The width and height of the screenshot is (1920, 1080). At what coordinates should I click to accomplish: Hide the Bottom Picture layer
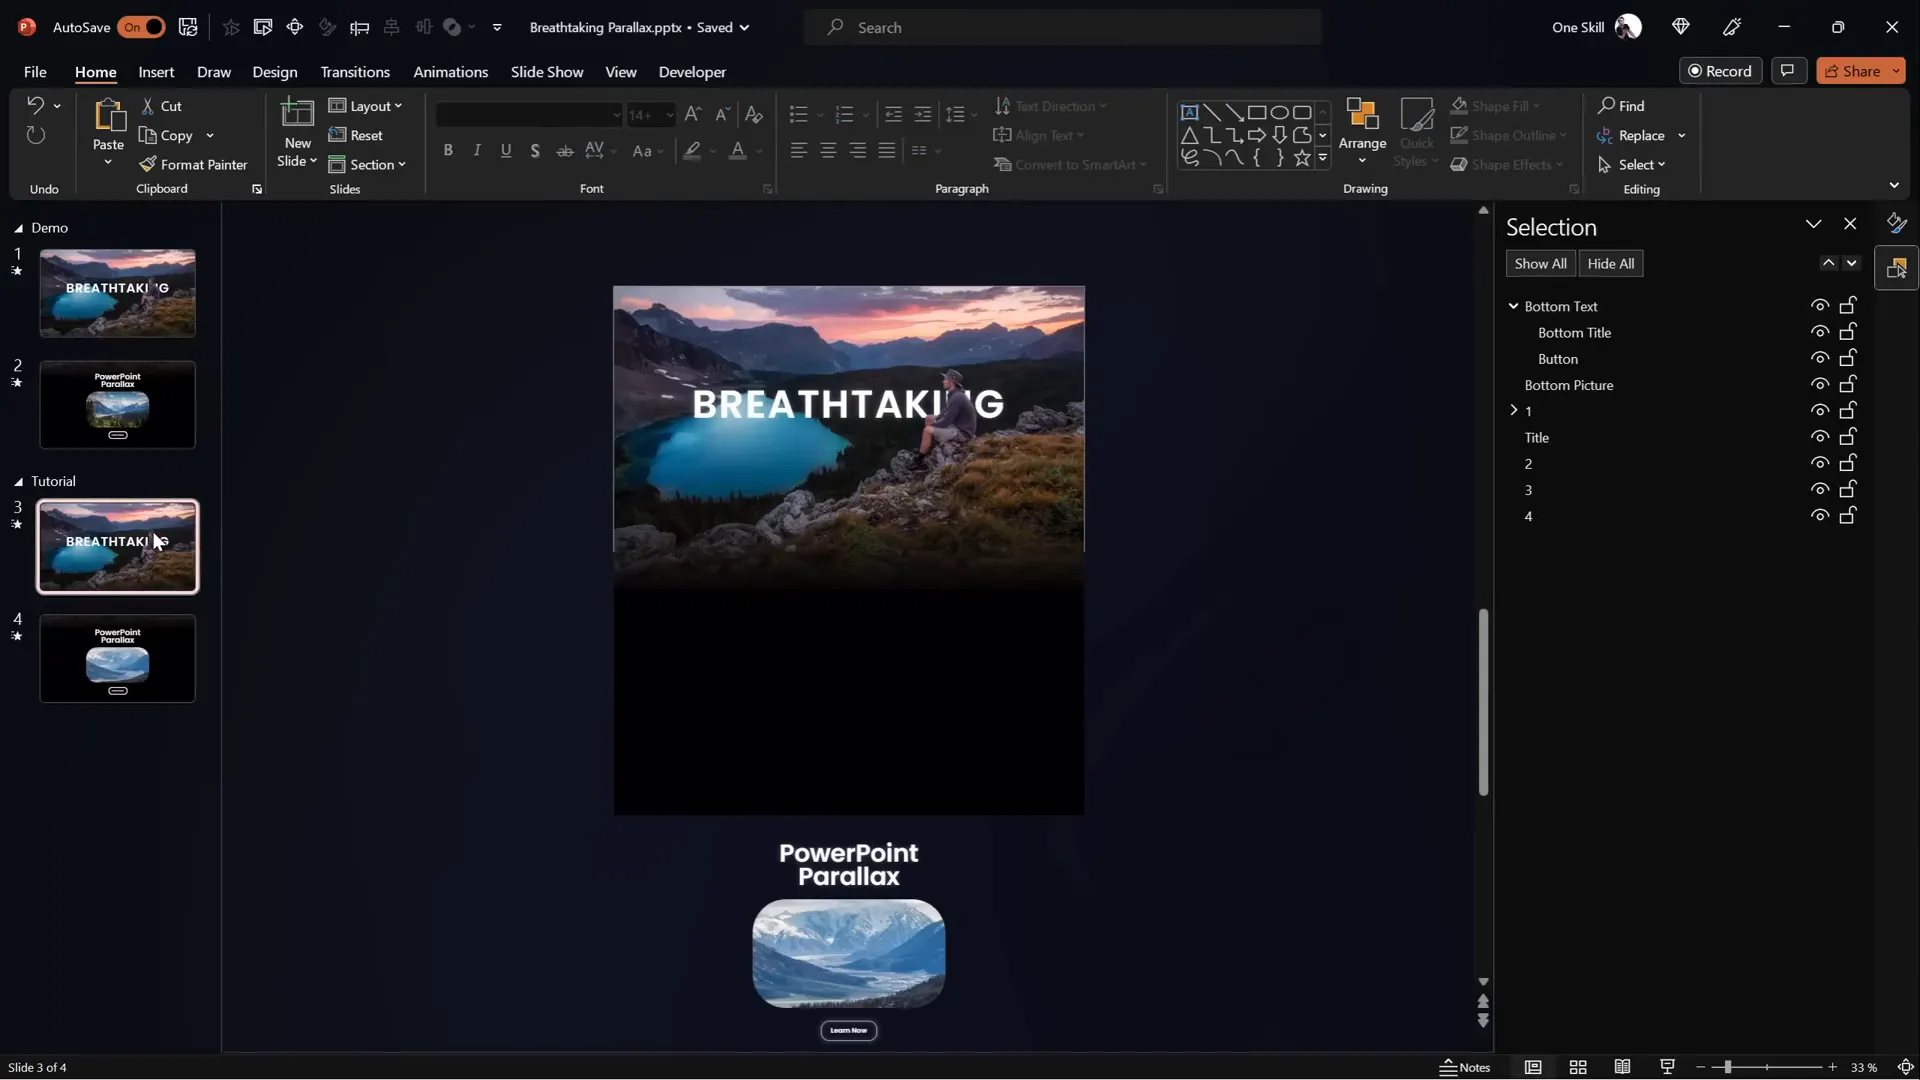[1819, 384]
